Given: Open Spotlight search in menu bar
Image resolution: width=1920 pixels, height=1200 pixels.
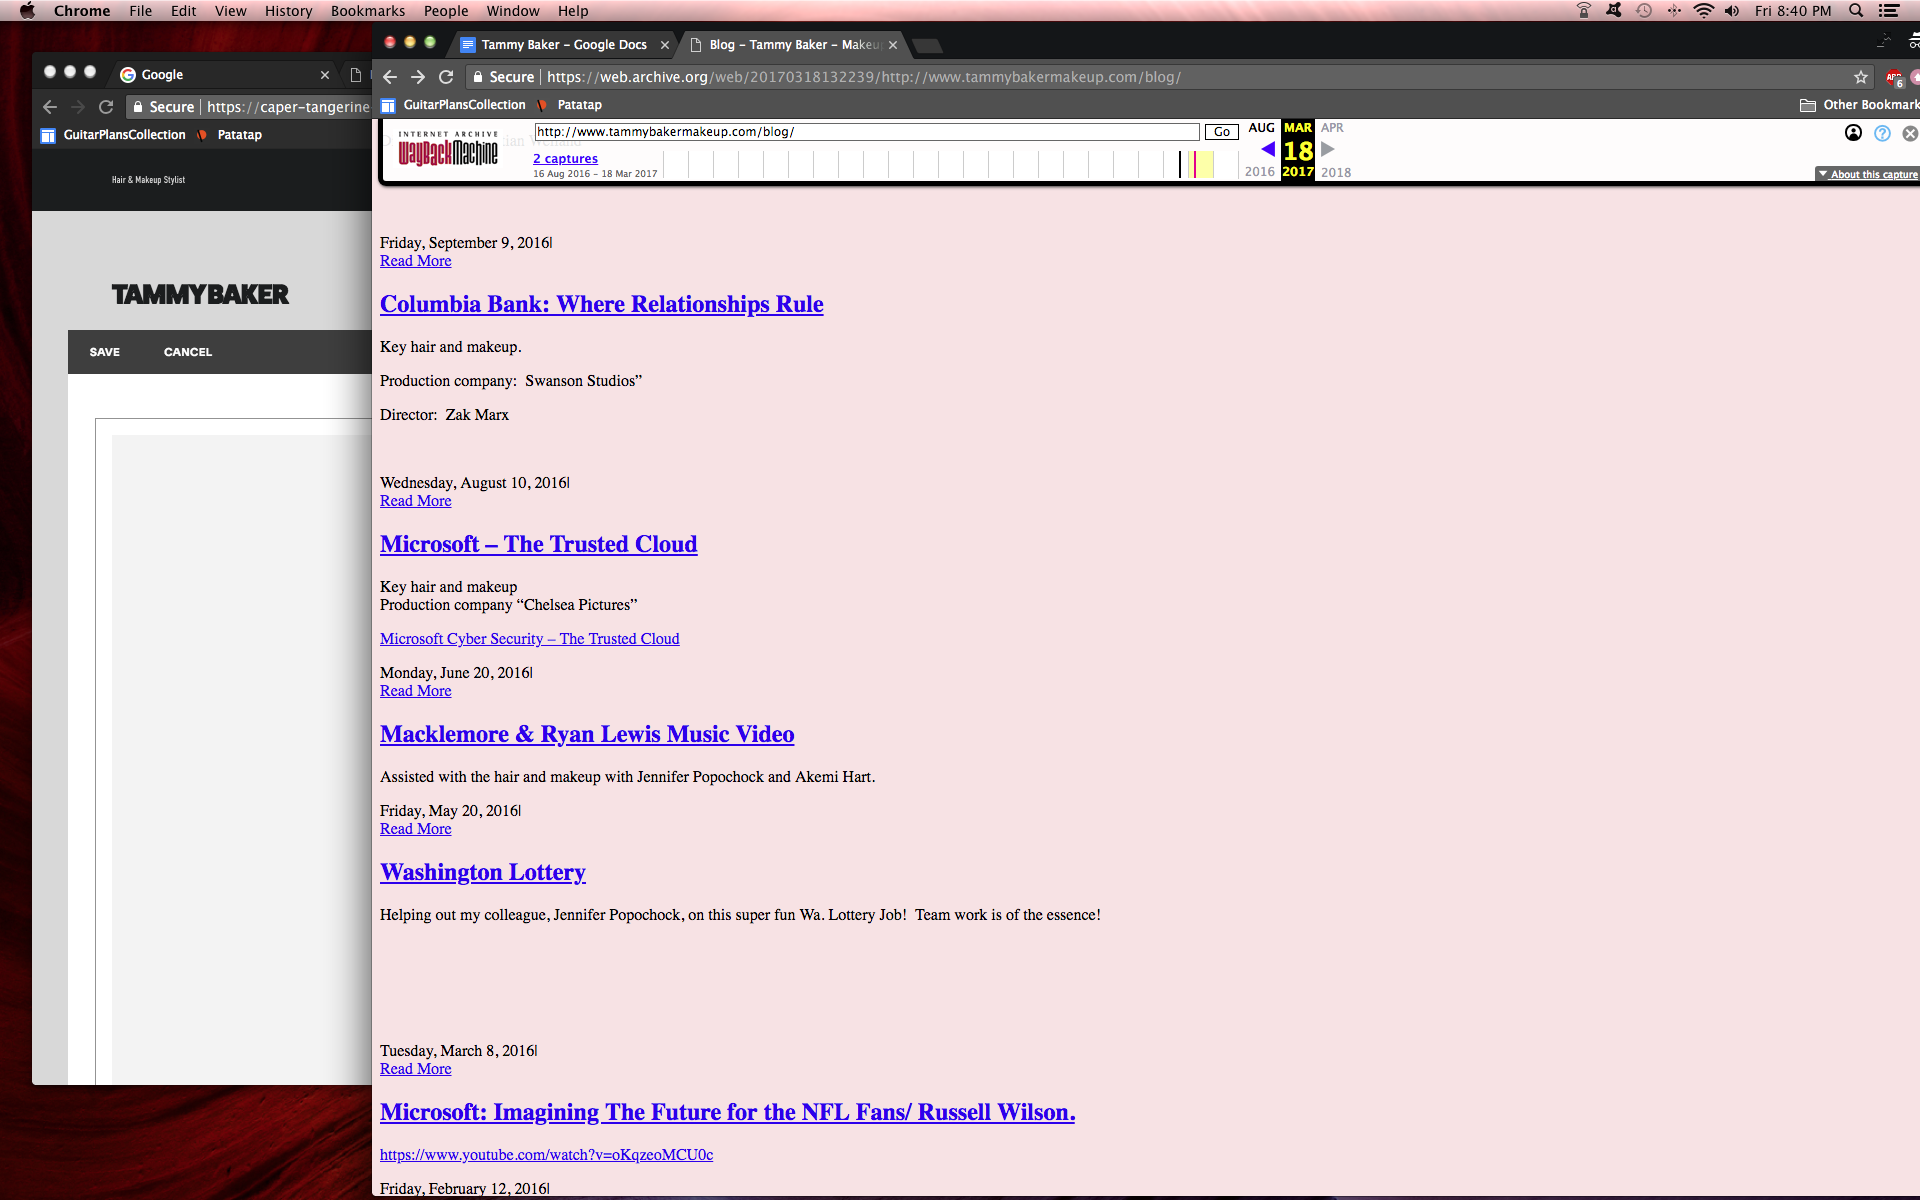Looking at the screenshot, I should (x=1856, y=11).
